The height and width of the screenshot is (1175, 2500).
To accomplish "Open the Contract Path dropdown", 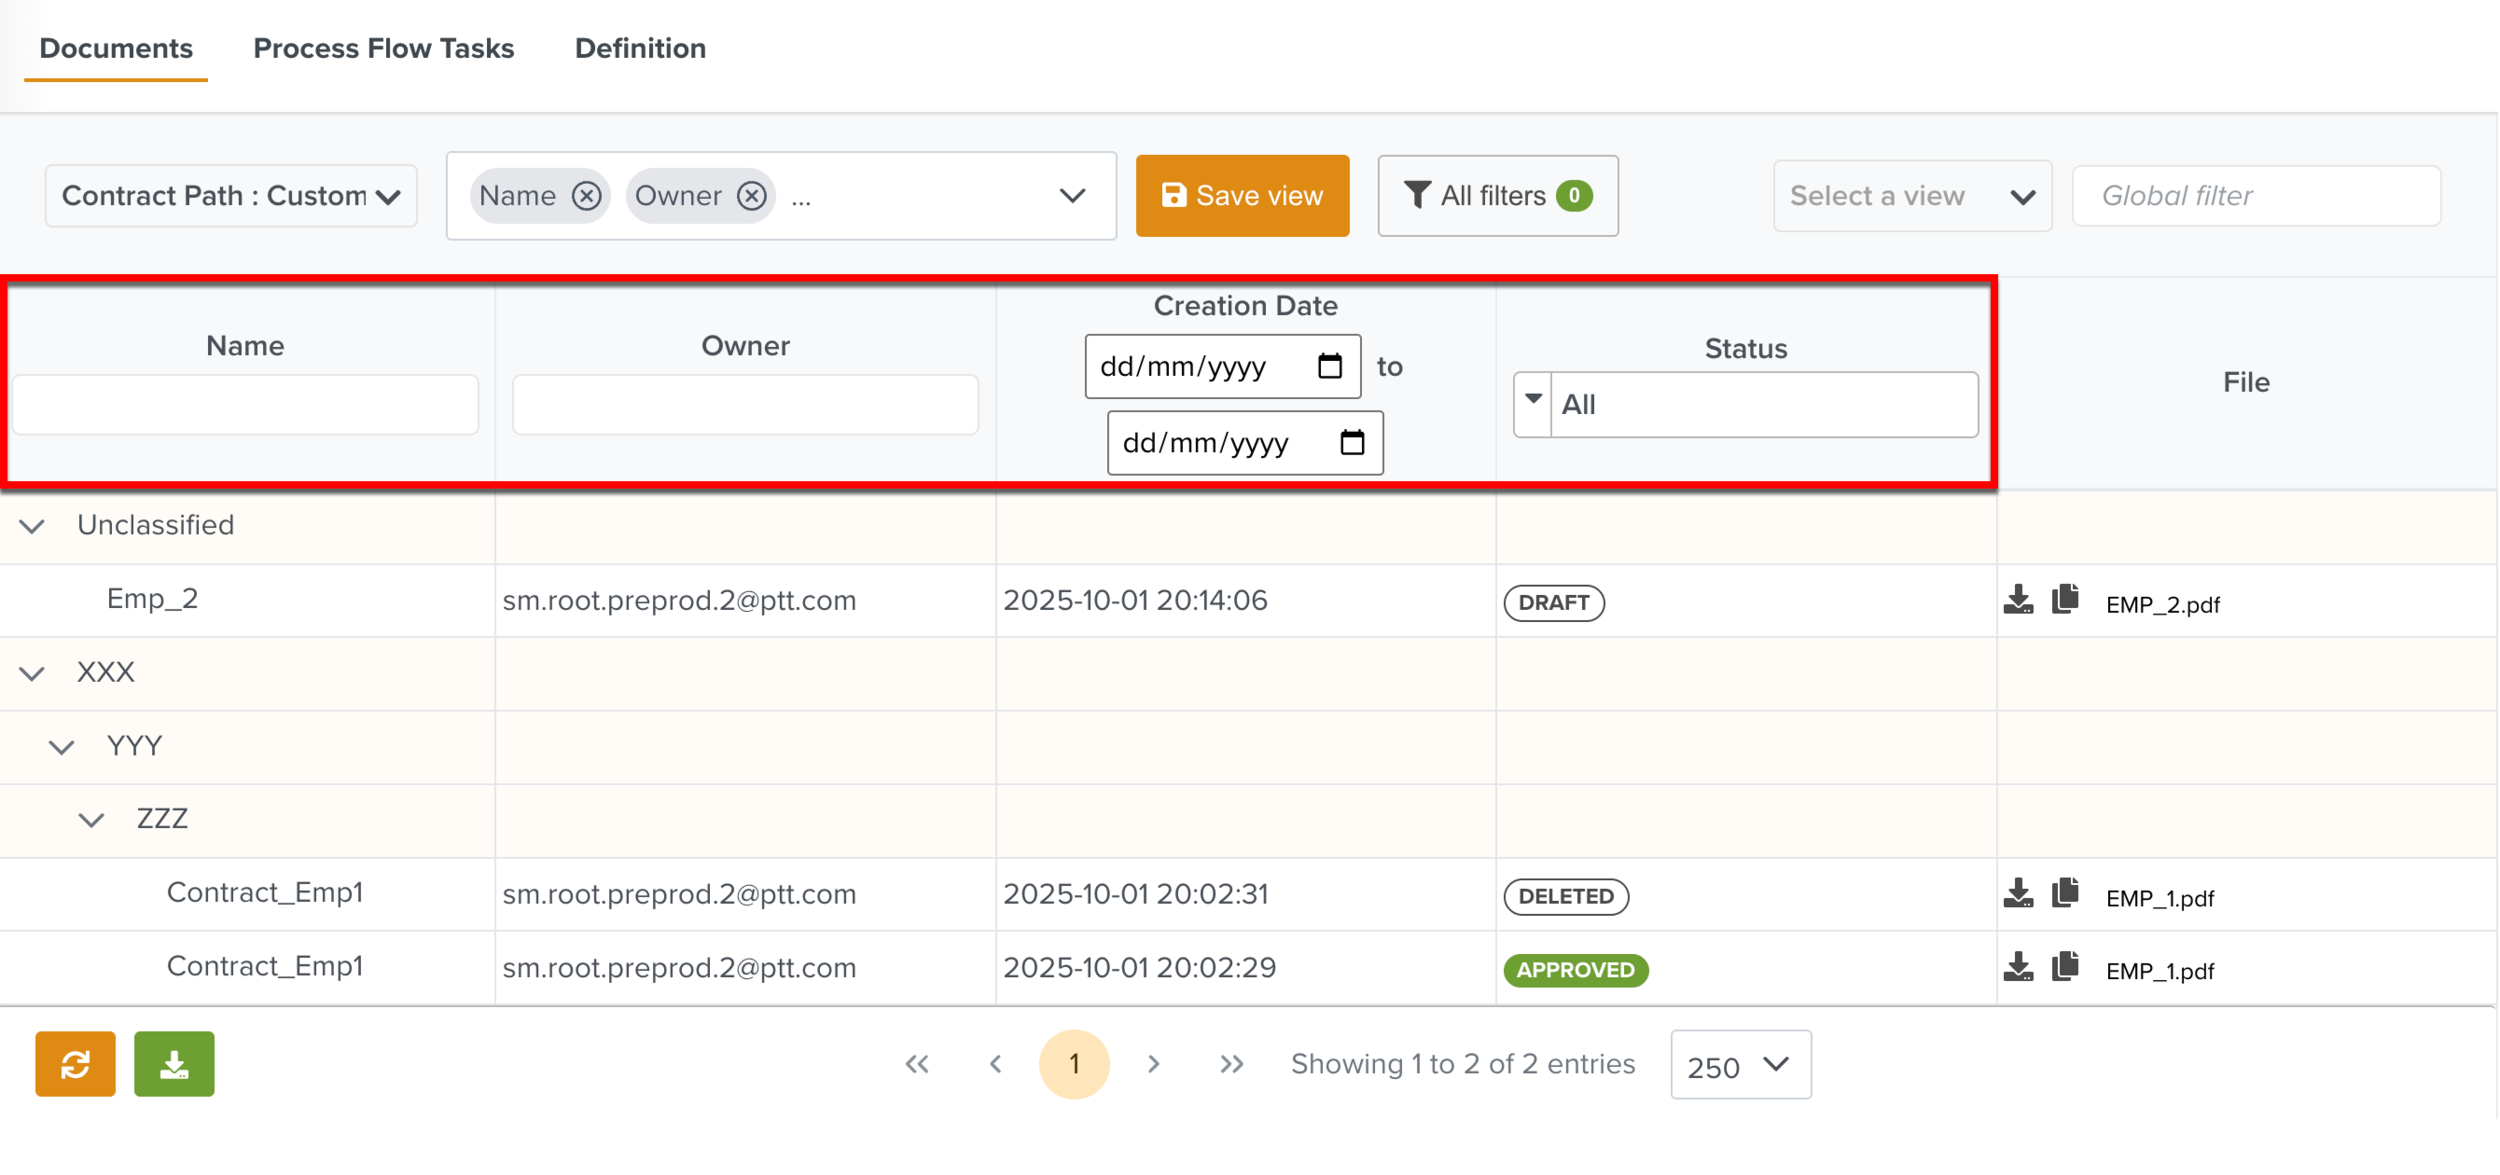I will pos(231,196).
